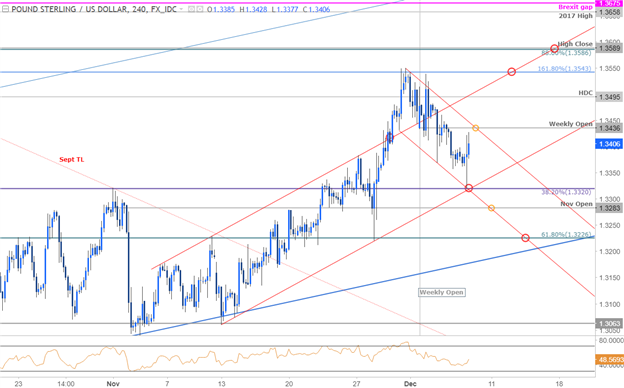This screenshot has width=624, height=388.
Task: Click the HDC level label
Action: (x=585, y=93)
